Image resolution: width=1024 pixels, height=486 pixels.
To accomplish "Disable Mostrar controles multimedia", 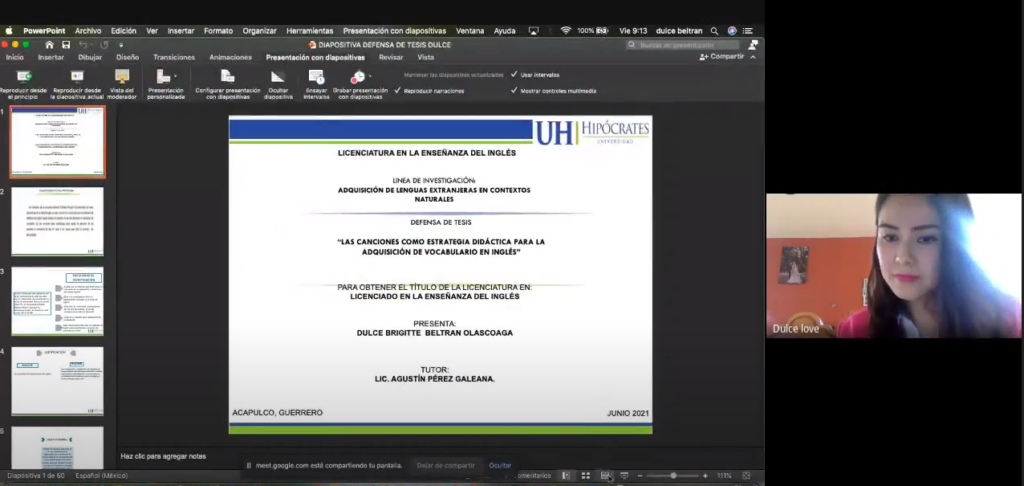I will pos(514,91).
